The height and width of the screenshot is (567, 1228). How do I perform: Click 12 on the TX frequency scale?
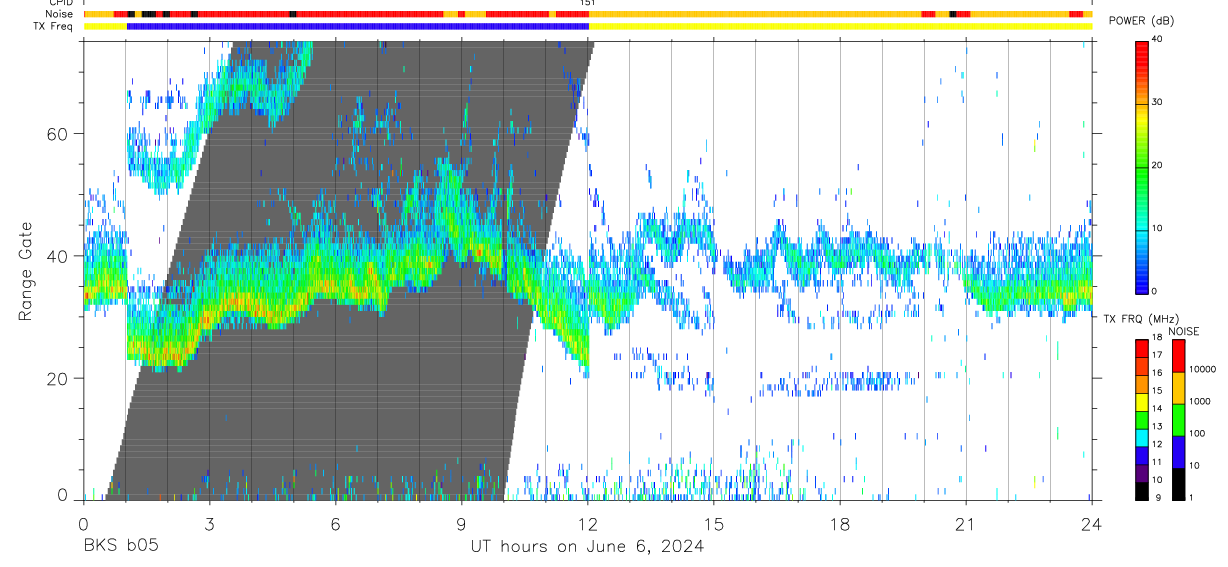1158,444
